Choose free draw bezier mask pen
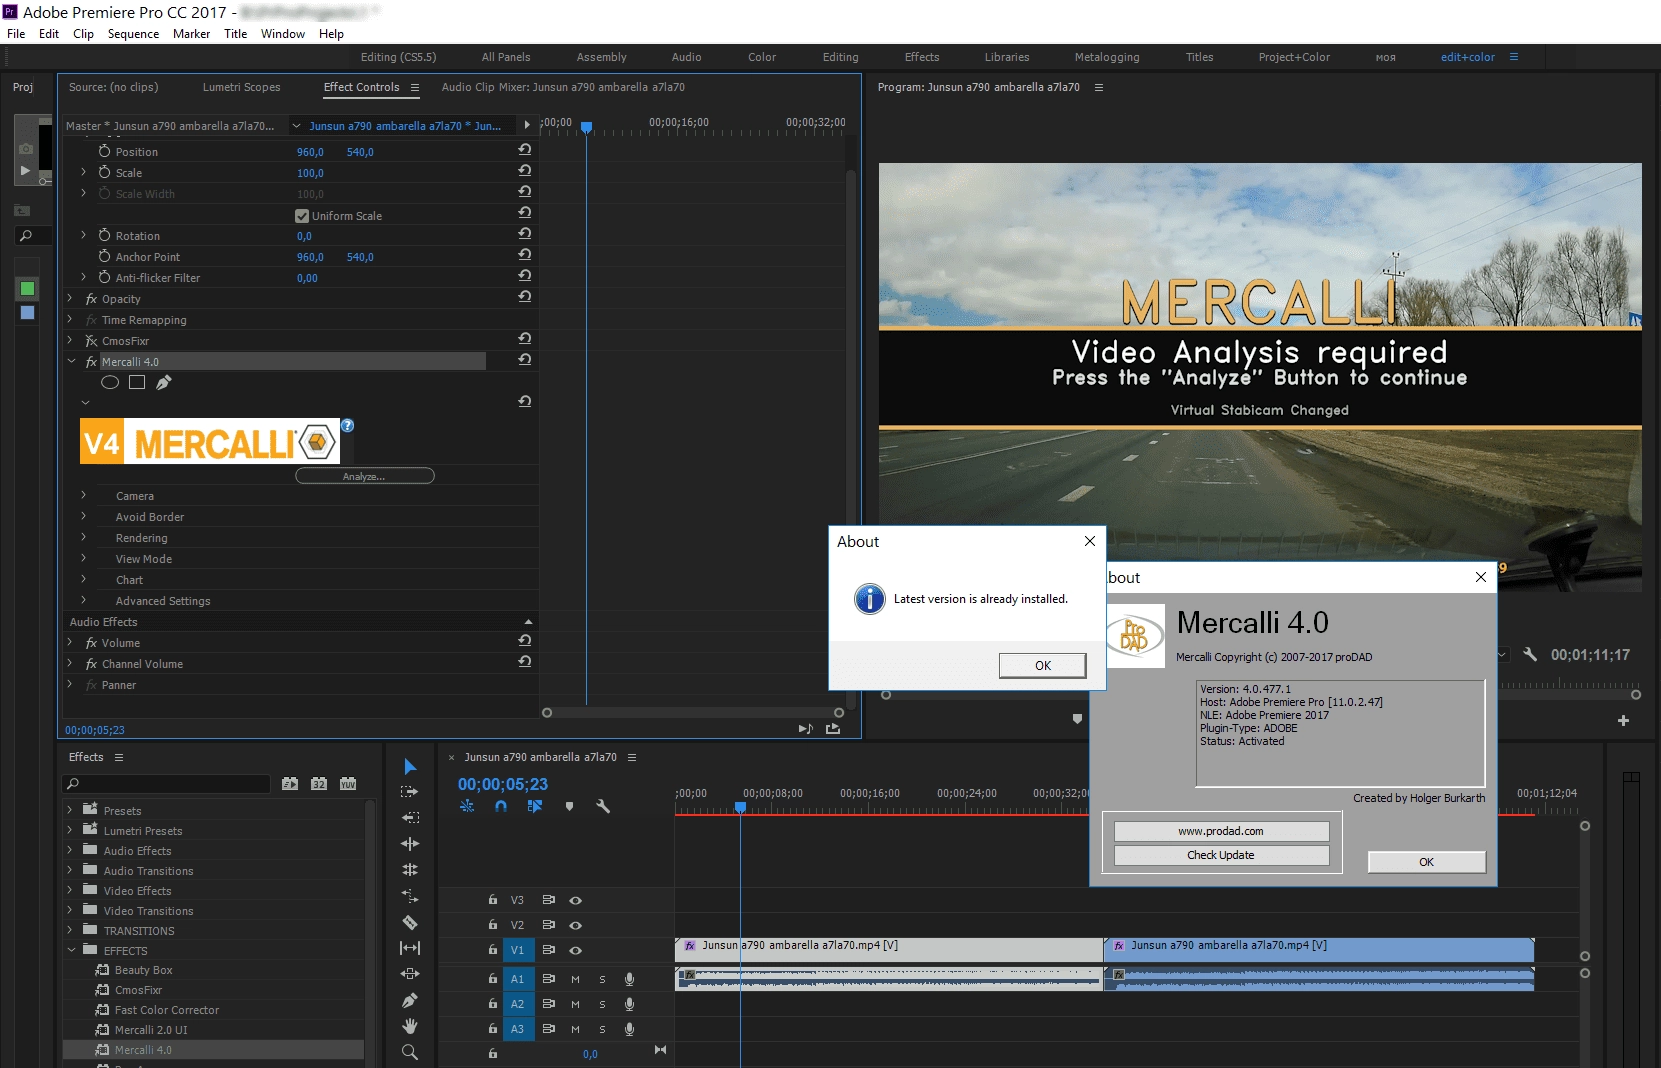This screenshot has width=1661, height=1068. (164, 382)
